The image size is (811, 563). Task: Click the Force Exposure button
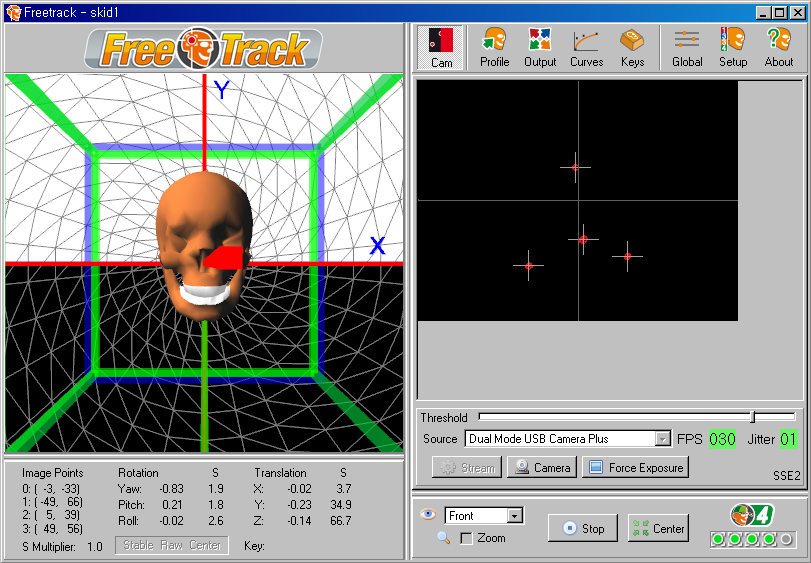[x=635, y=467]
